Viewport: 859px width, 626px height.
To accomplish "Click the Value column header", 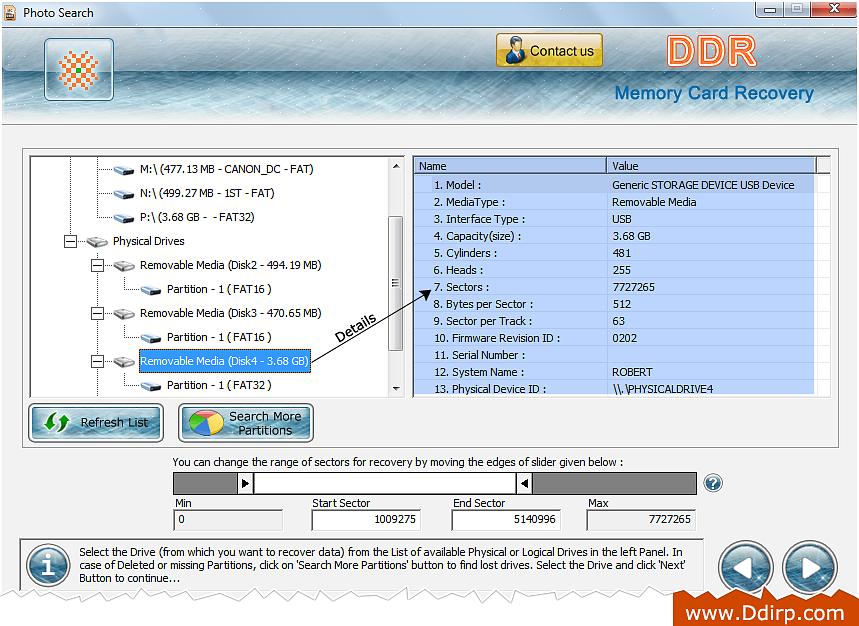I will 712,166.
